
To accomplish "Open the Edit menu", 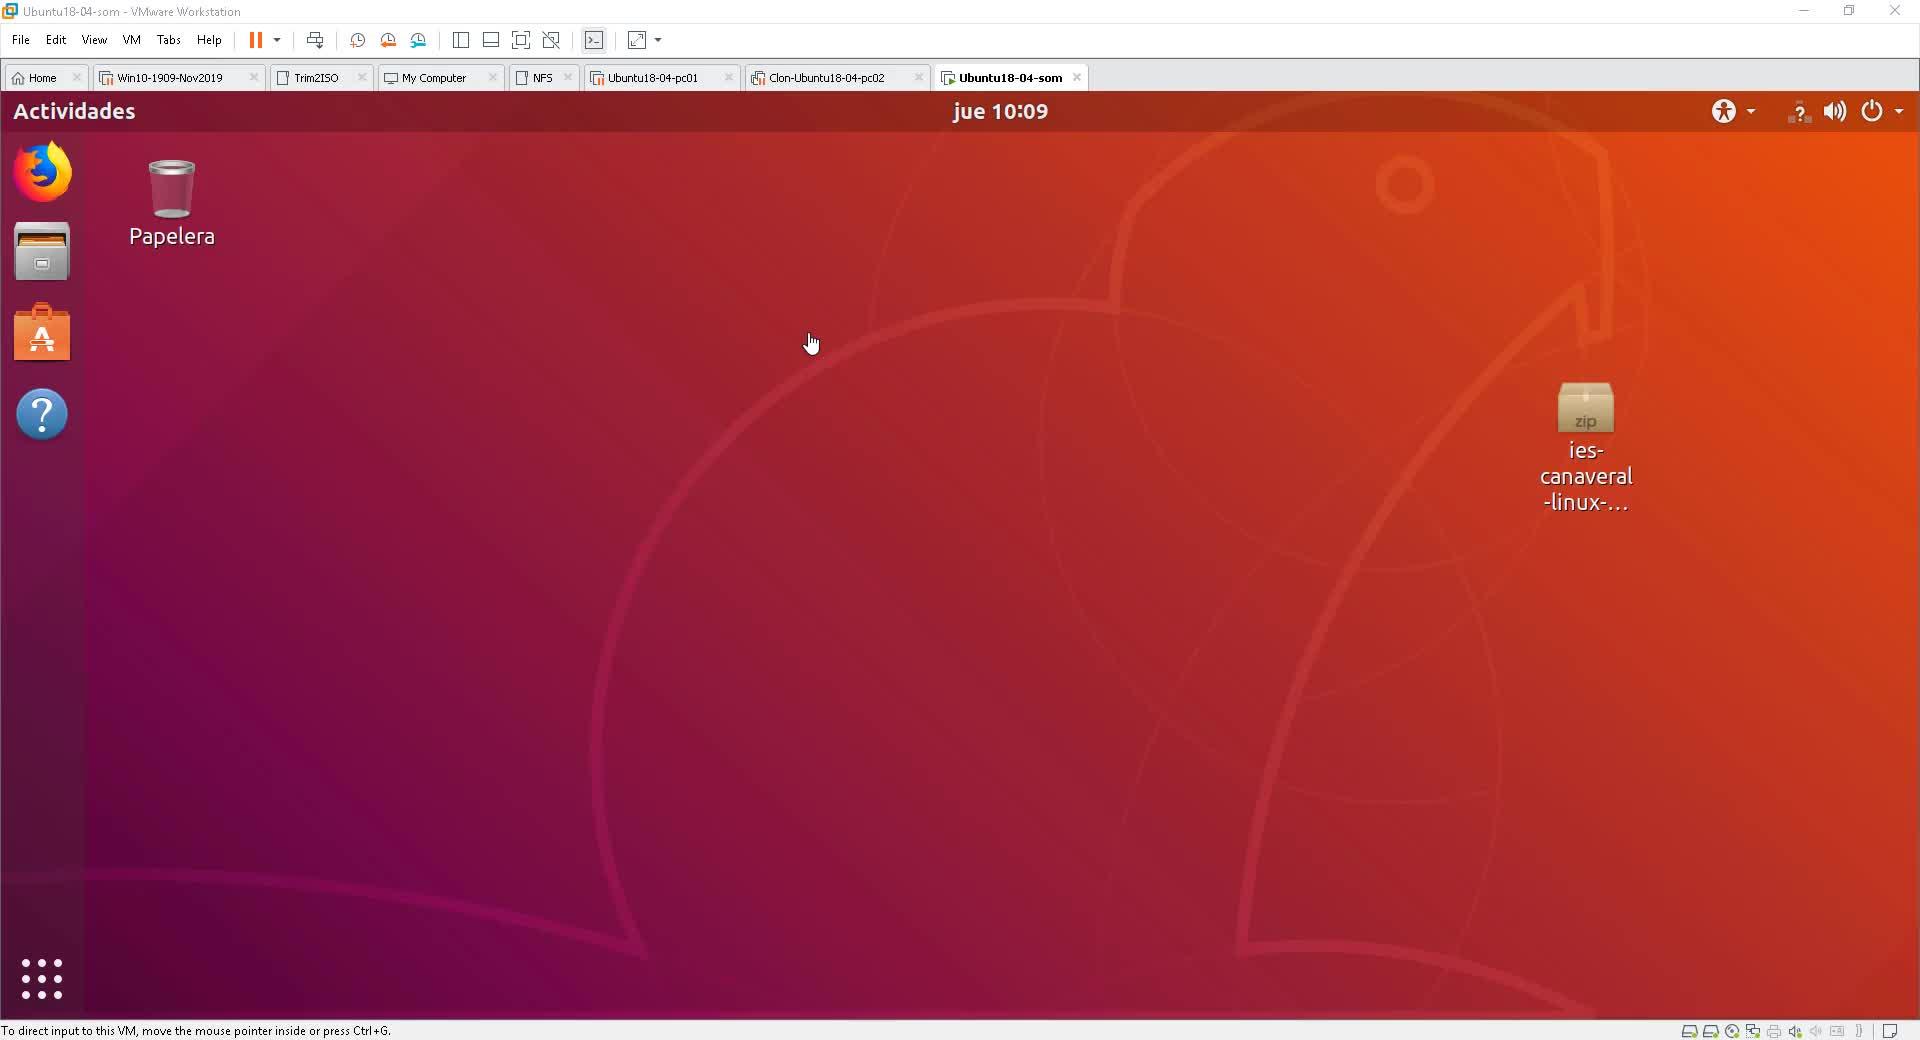I will click(56, 40).
